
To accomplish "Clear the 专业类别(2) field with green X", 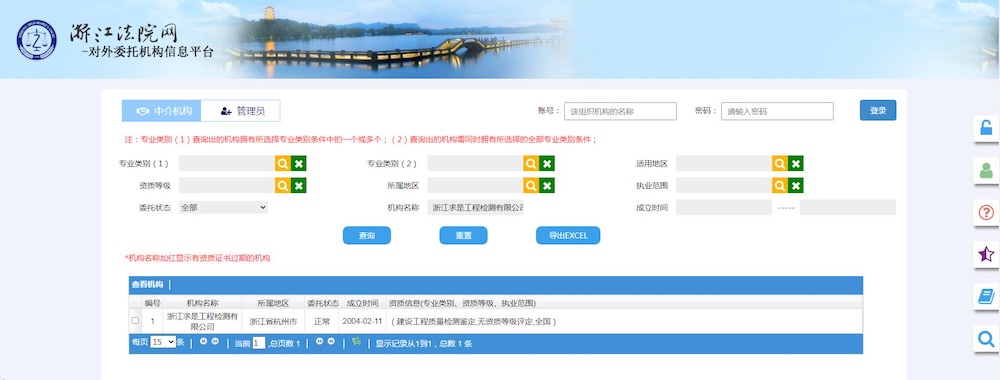I will click(x=547, y=164).
